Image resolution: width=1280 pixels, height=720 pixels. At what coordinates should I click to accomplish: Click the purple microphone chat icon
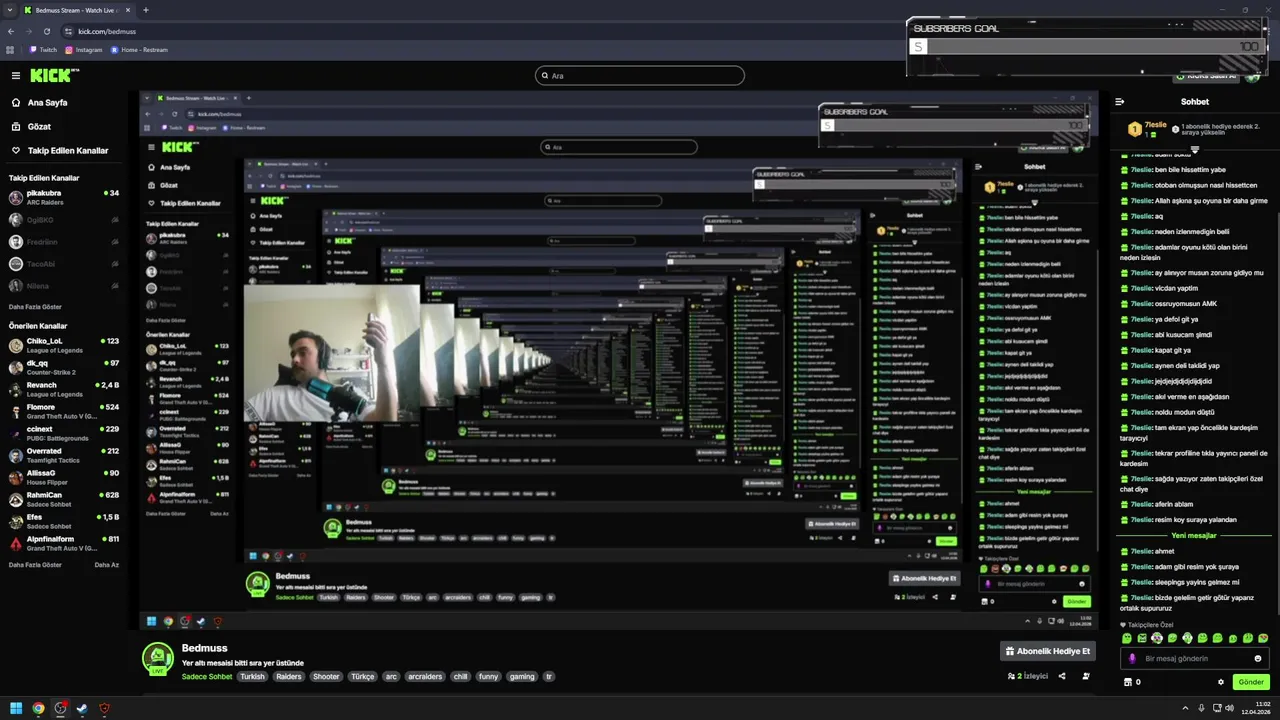[x=1132, y=659]
